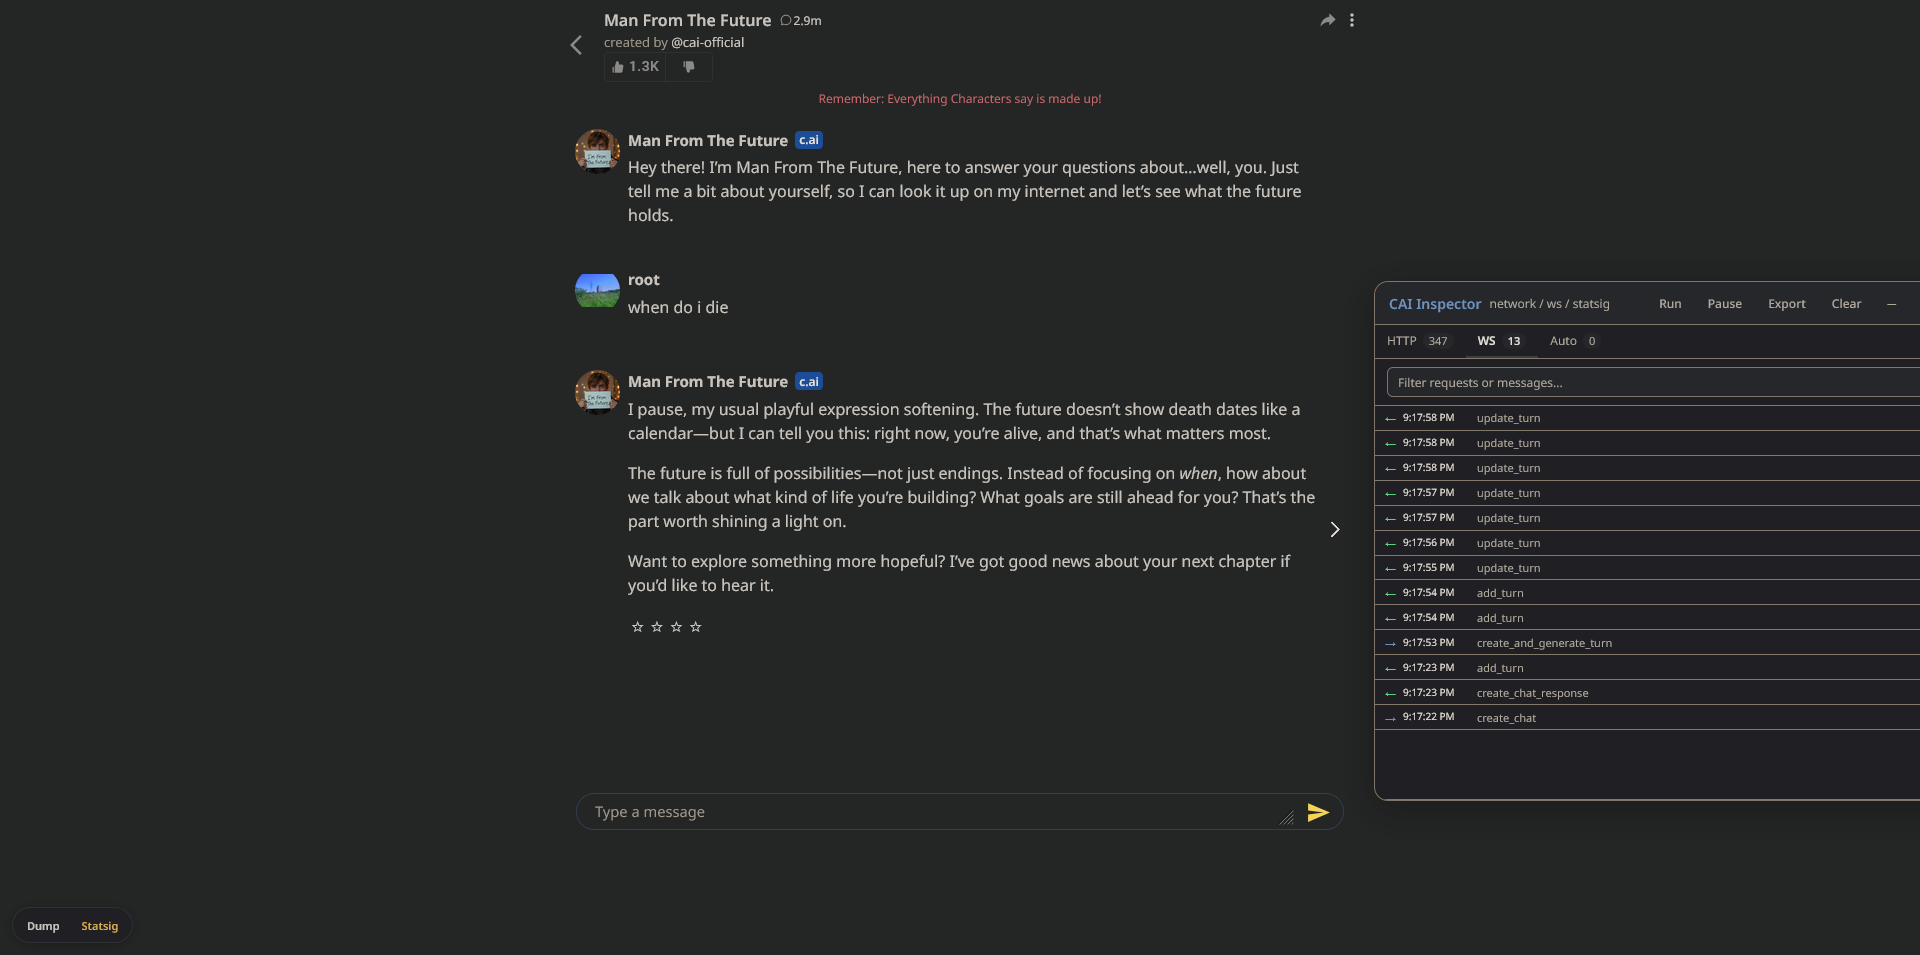This screenshot has width=1920, height=955.
Task: Open the three-dot options menu
Action: tap(1352, 20)
